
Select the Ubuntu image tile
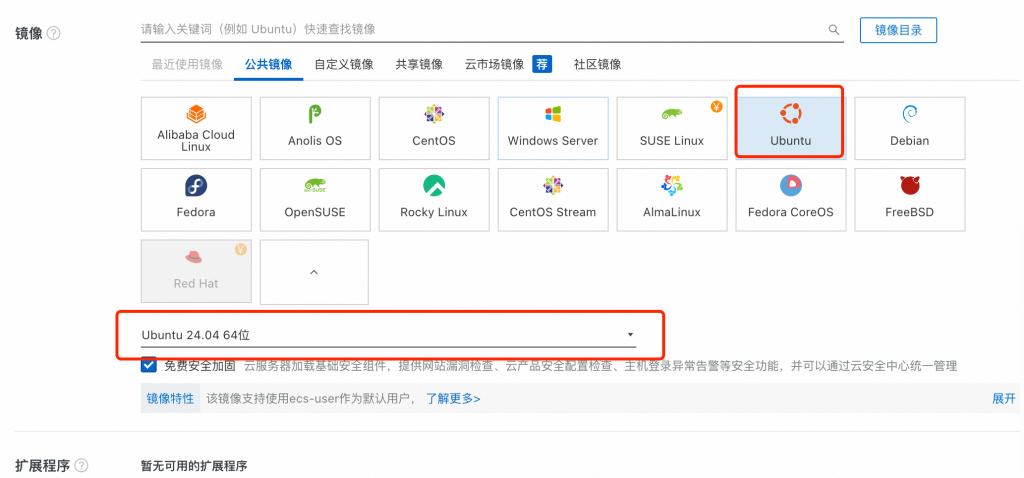click(x=790, y=126)
